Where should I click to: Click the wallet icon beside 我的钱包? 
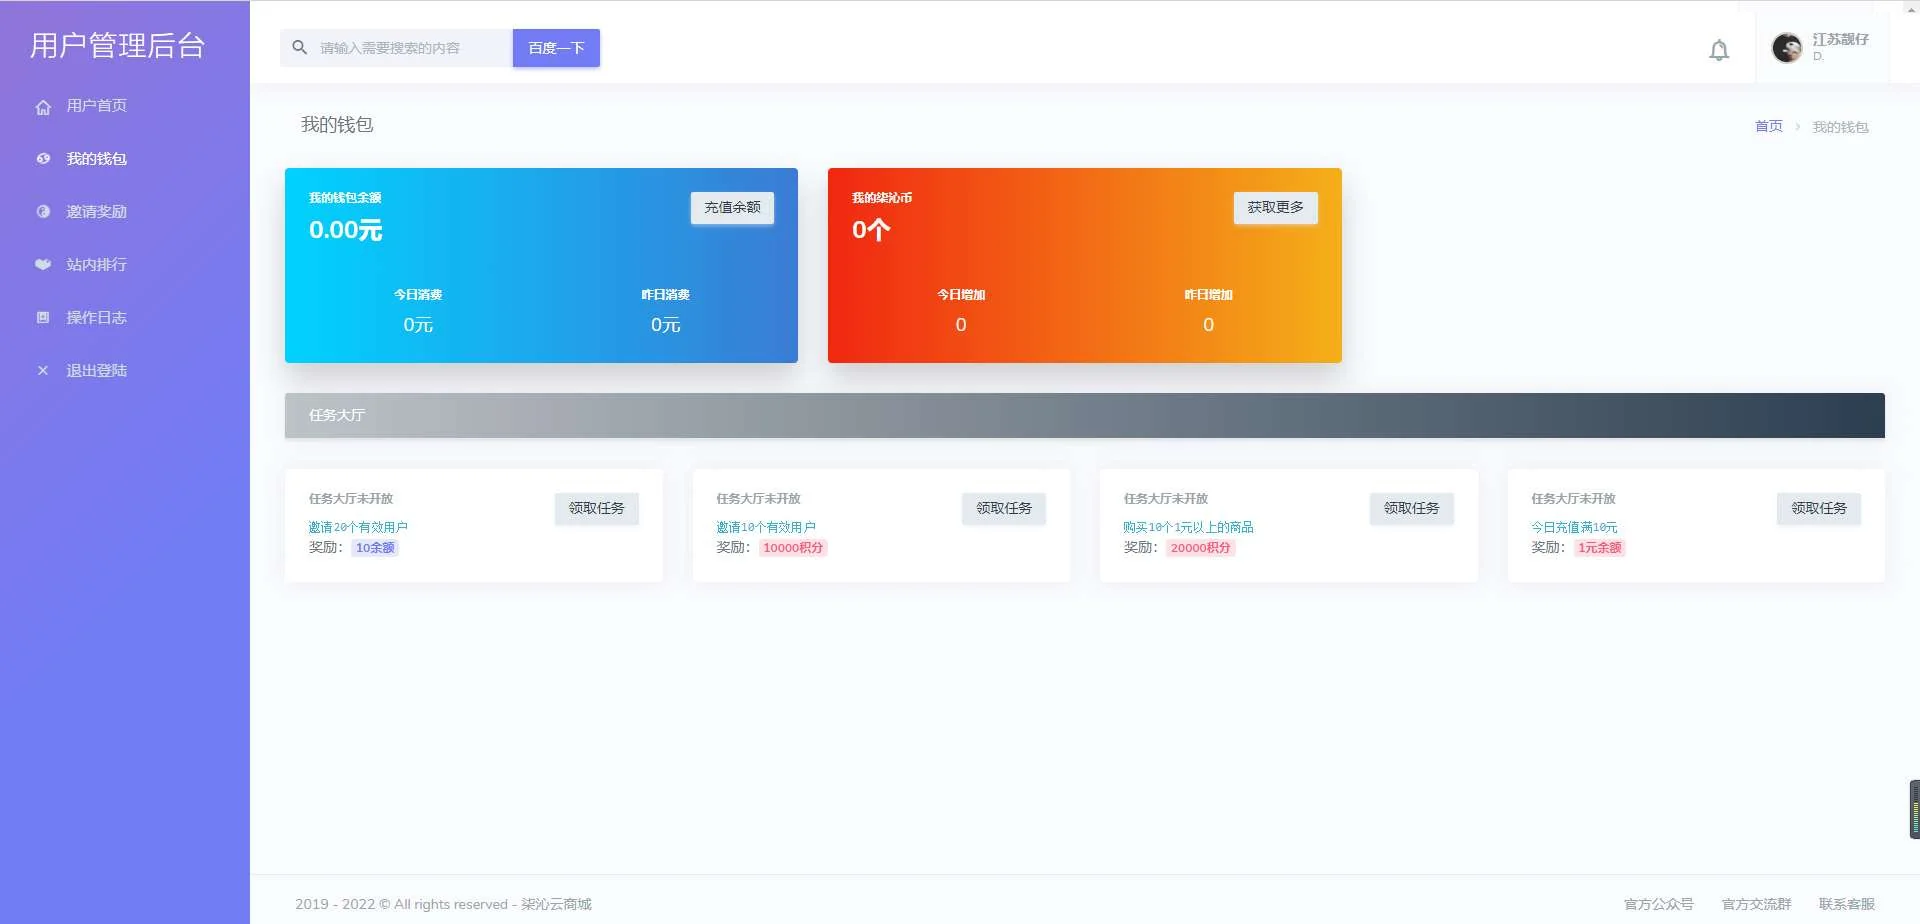tap(43, 159)
